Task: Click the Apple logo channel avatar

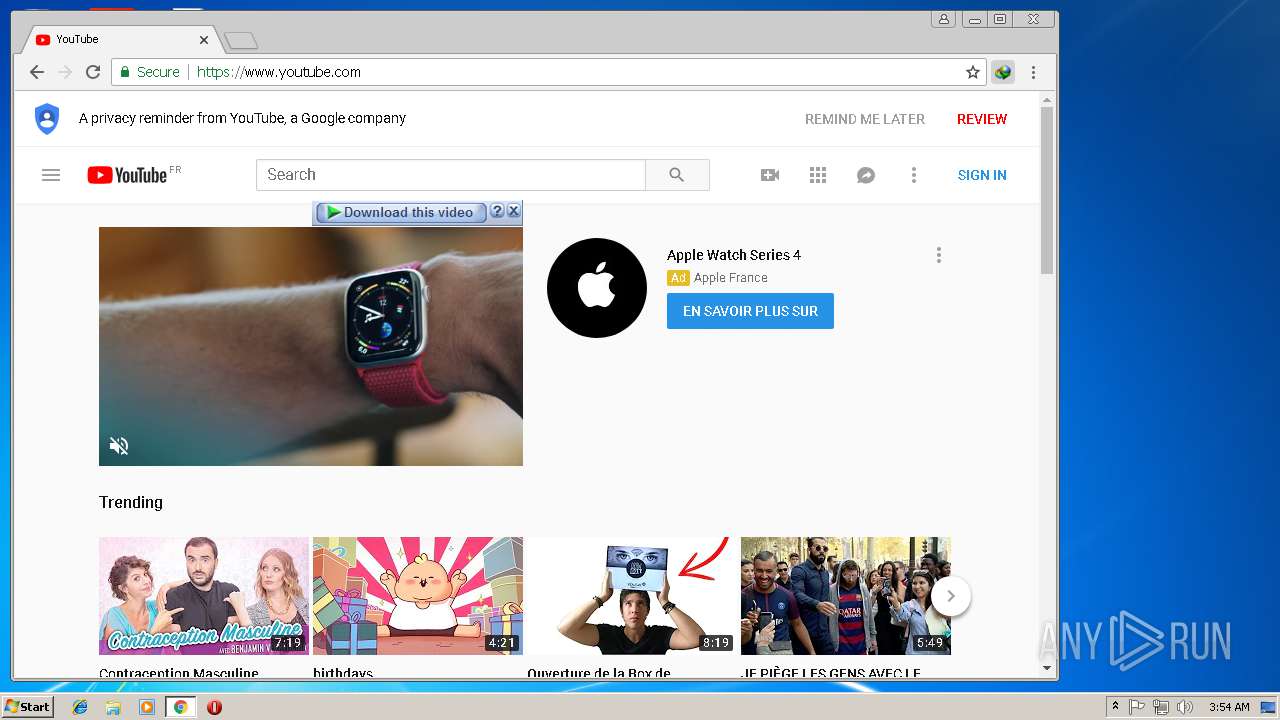Action: (597, 288)
